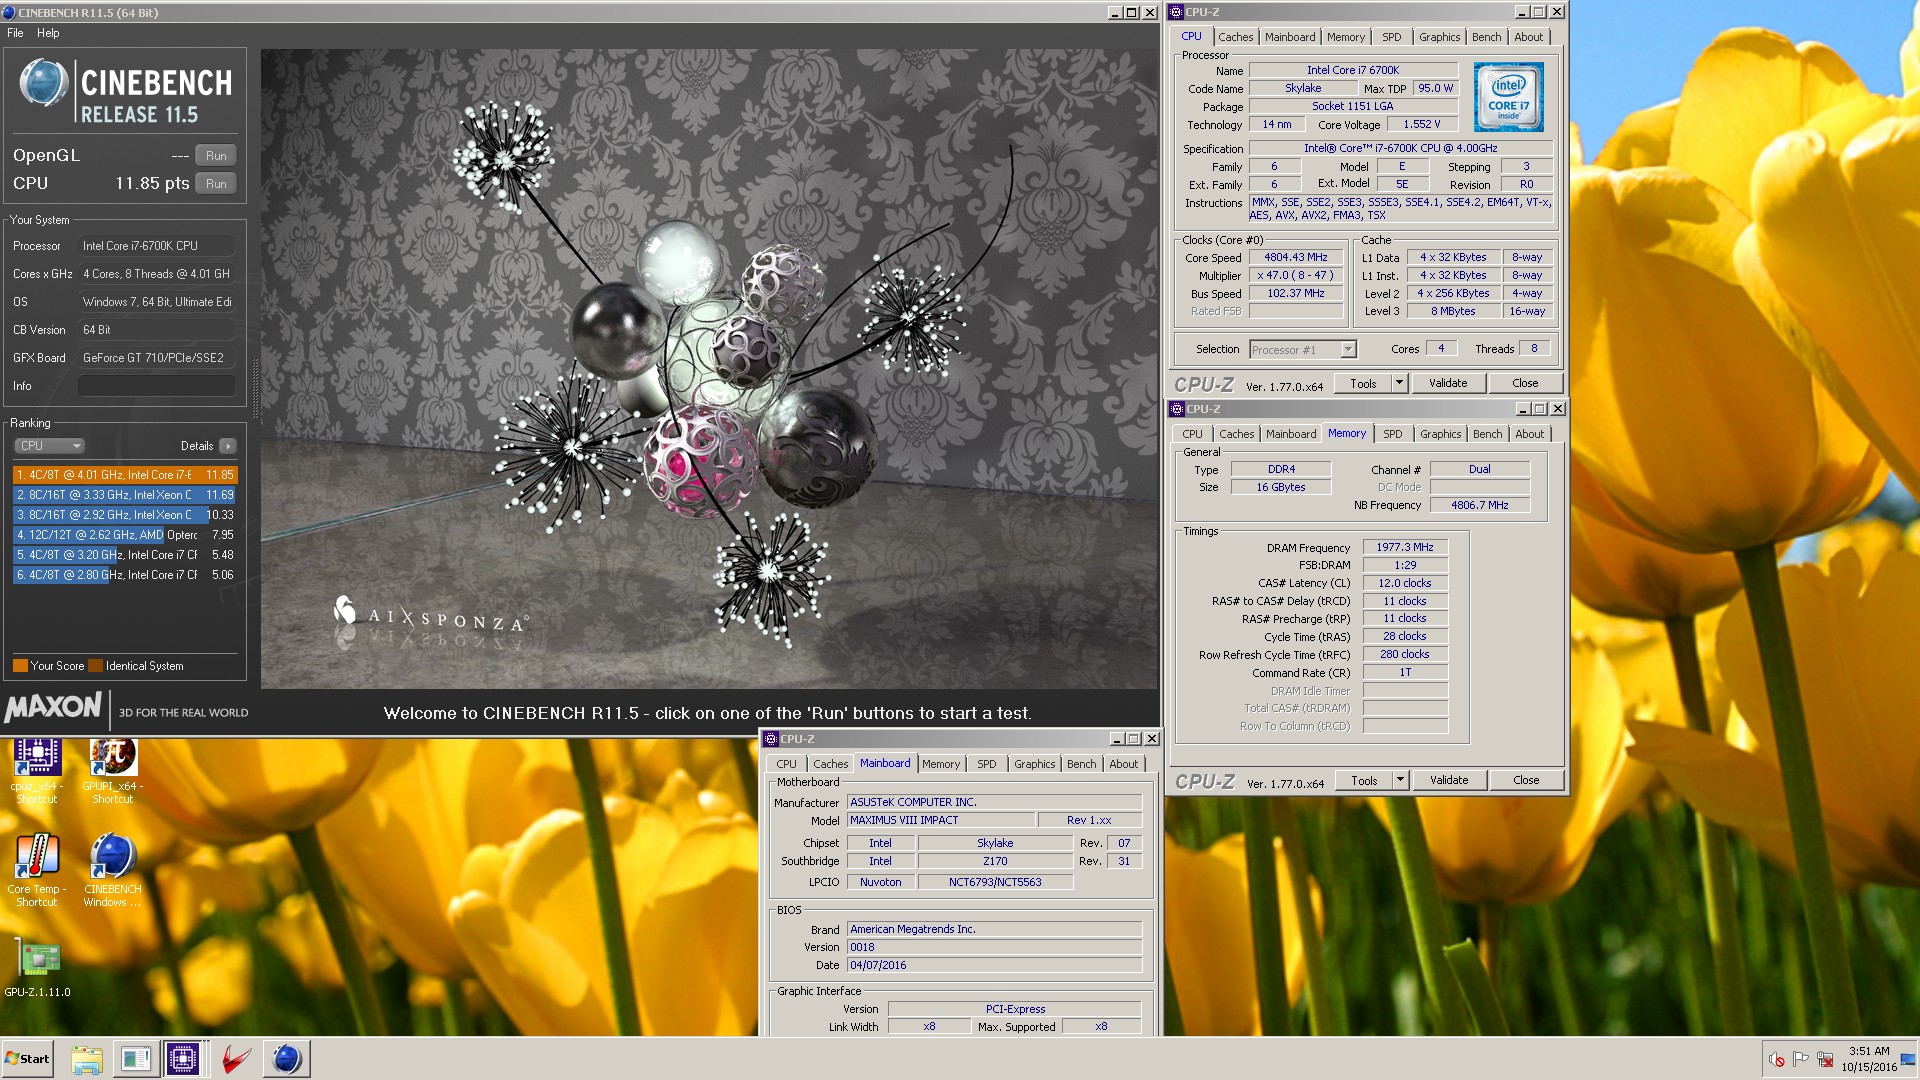
Task: Click the MAXIMUS VIII IMPACT model field
Action: [940, 821]
